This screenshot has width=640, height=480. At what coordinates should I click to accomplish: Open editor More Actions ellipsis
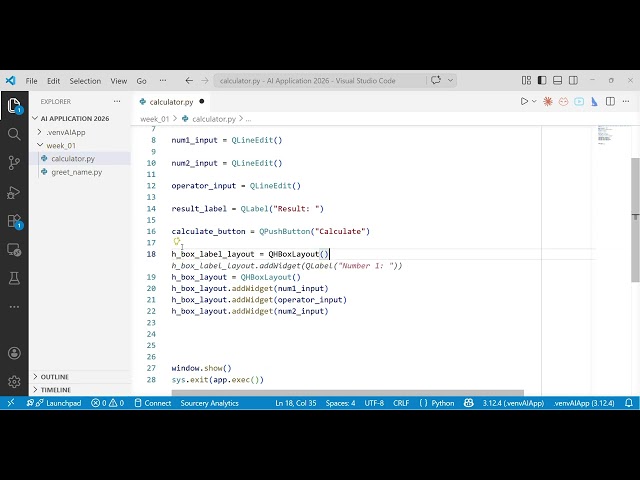click(626, 101)
